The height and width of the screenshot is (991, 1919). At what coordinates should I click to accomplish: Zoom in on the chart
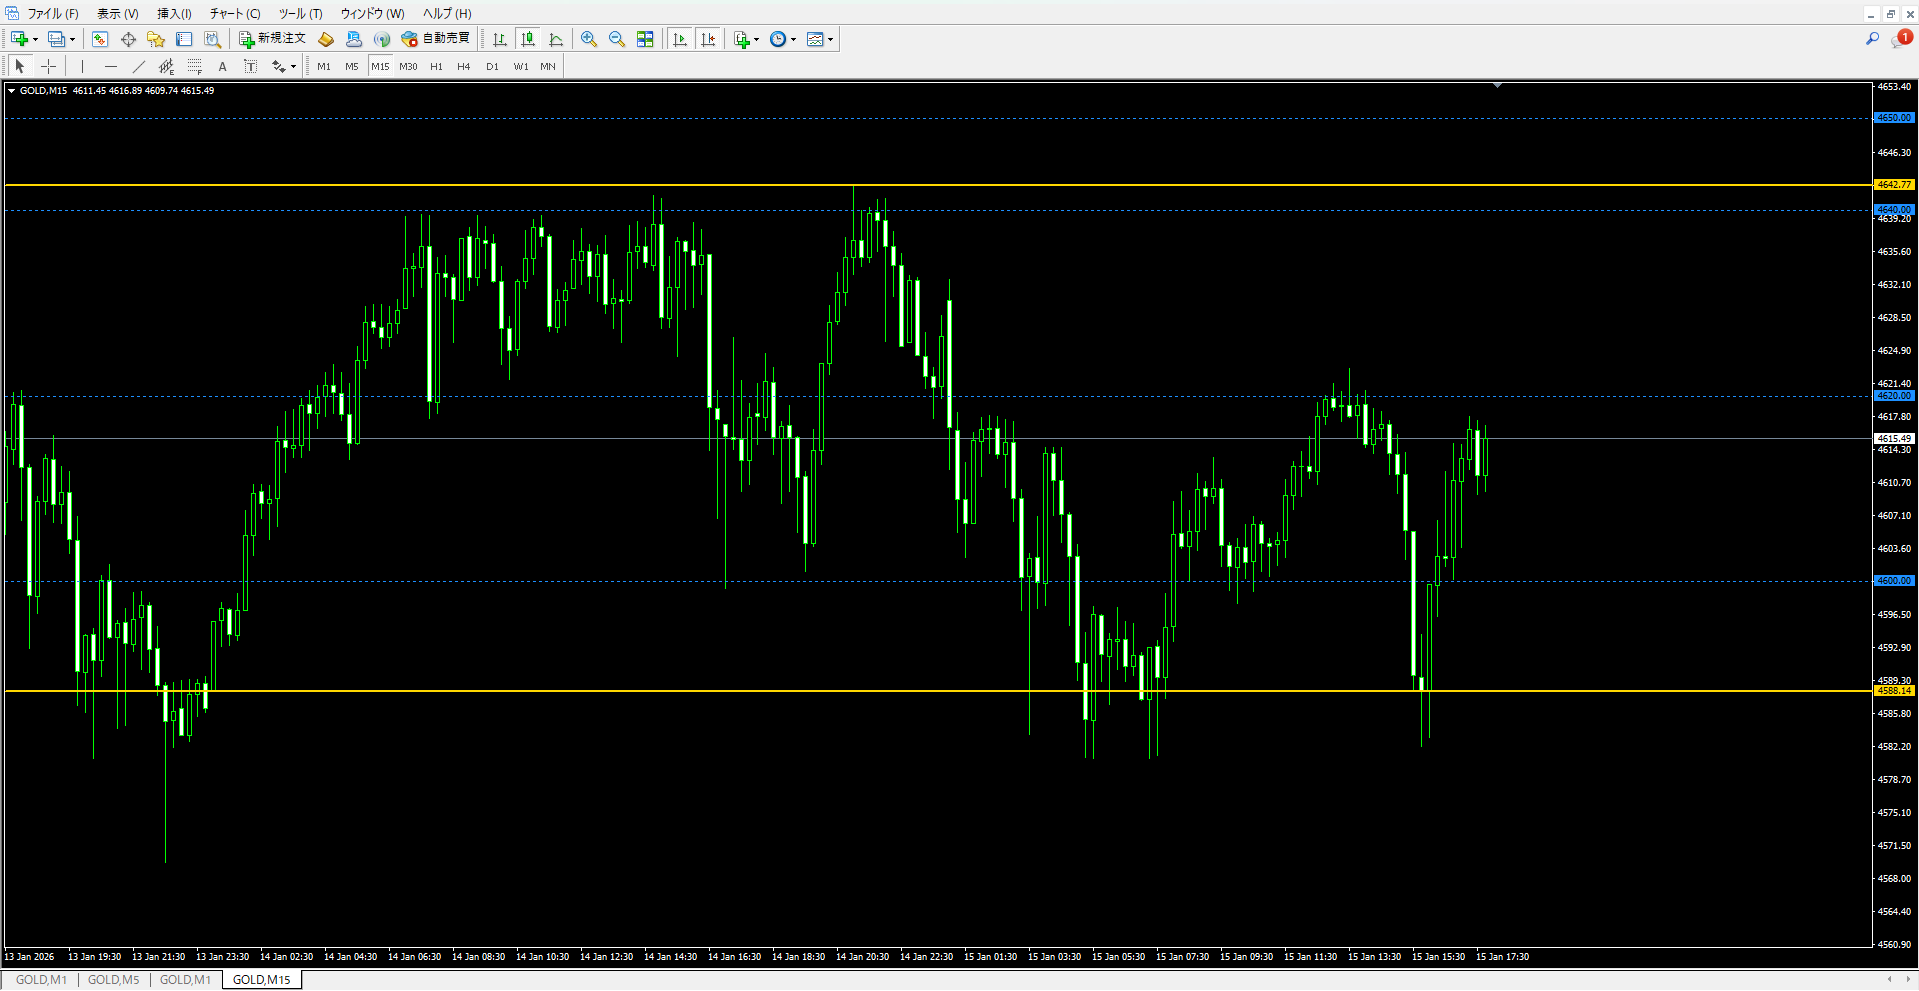589,39
